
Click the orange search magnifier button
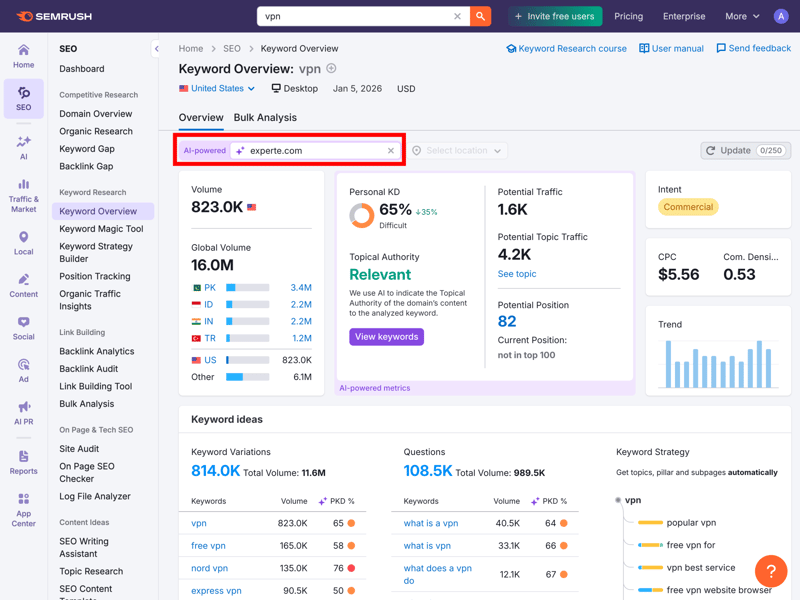click(481, 16)
